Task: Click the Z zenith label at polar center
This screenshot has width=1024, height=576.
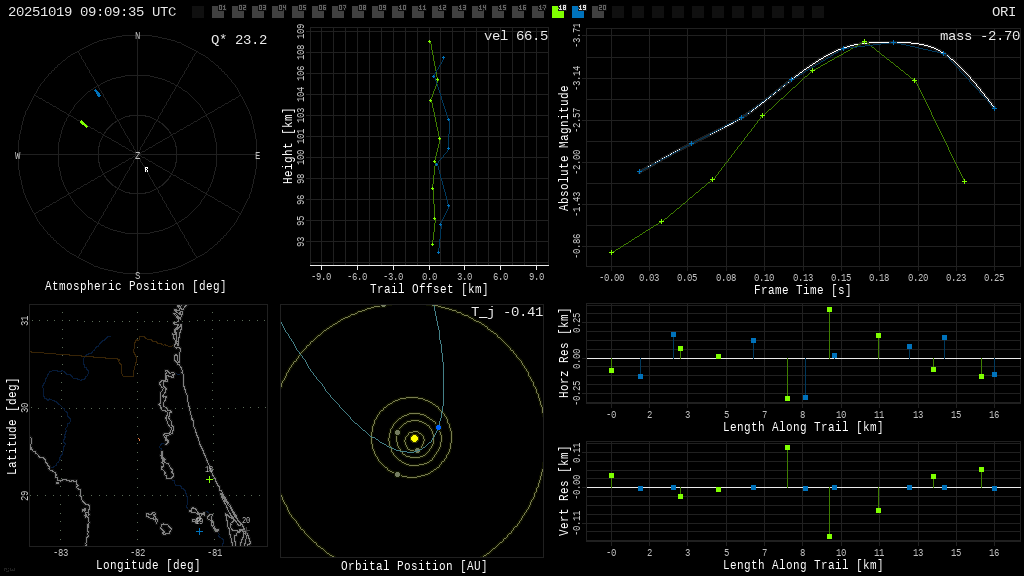Action: tap(138, 156)
